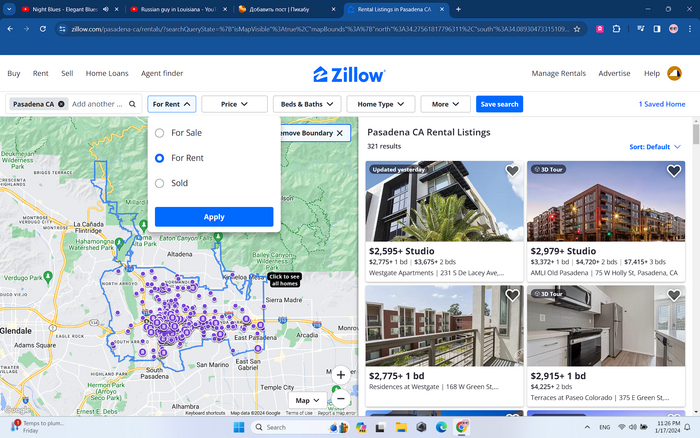The height and width of the screenshot is (438, 700).
Task: Open the Chrome three-dot menu
Action: pos(690,29)
